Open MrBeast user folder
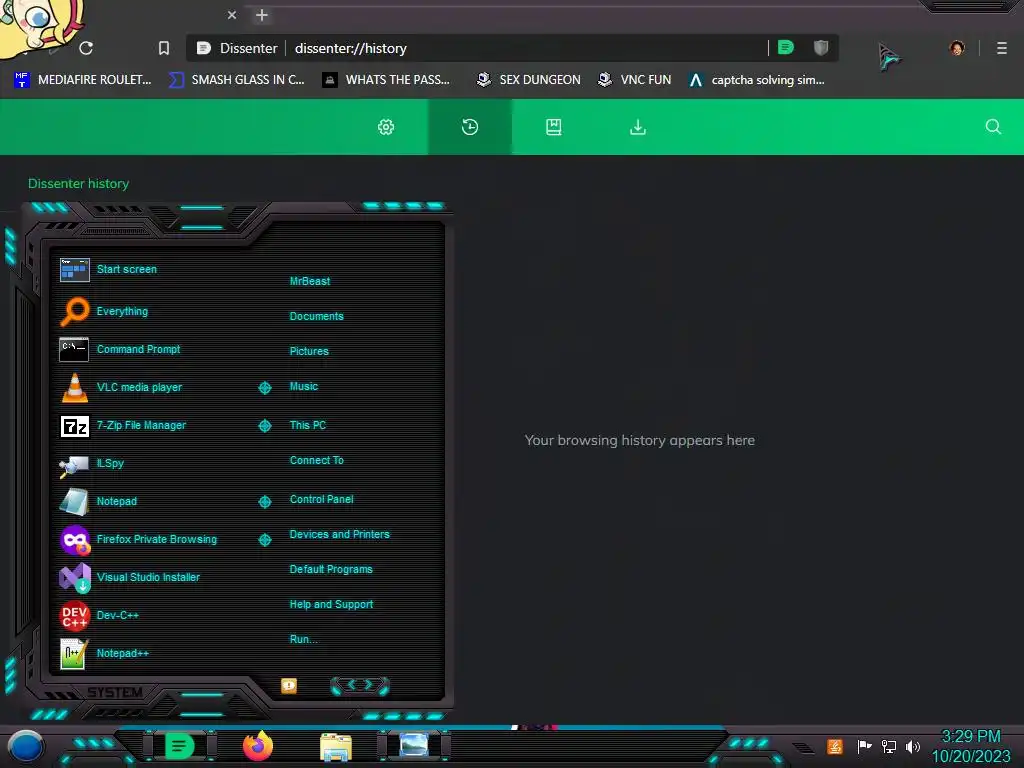This screenshot has height=768, width=1024. coord(310,281)
